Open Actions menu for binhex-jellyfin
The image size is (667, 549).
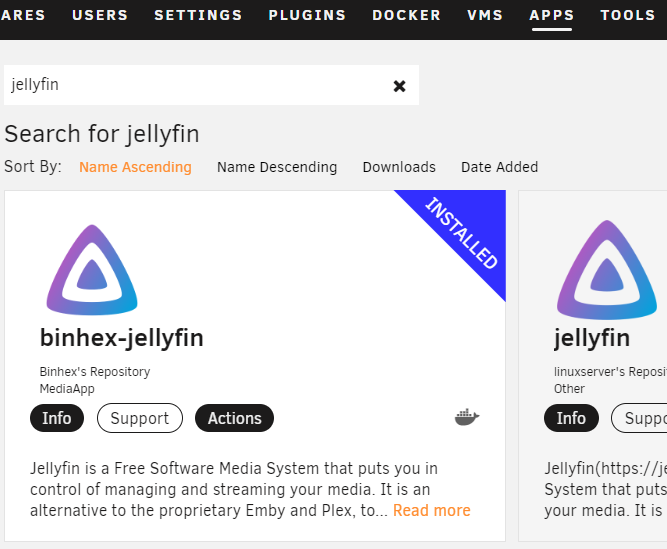(x=234, y=418)
